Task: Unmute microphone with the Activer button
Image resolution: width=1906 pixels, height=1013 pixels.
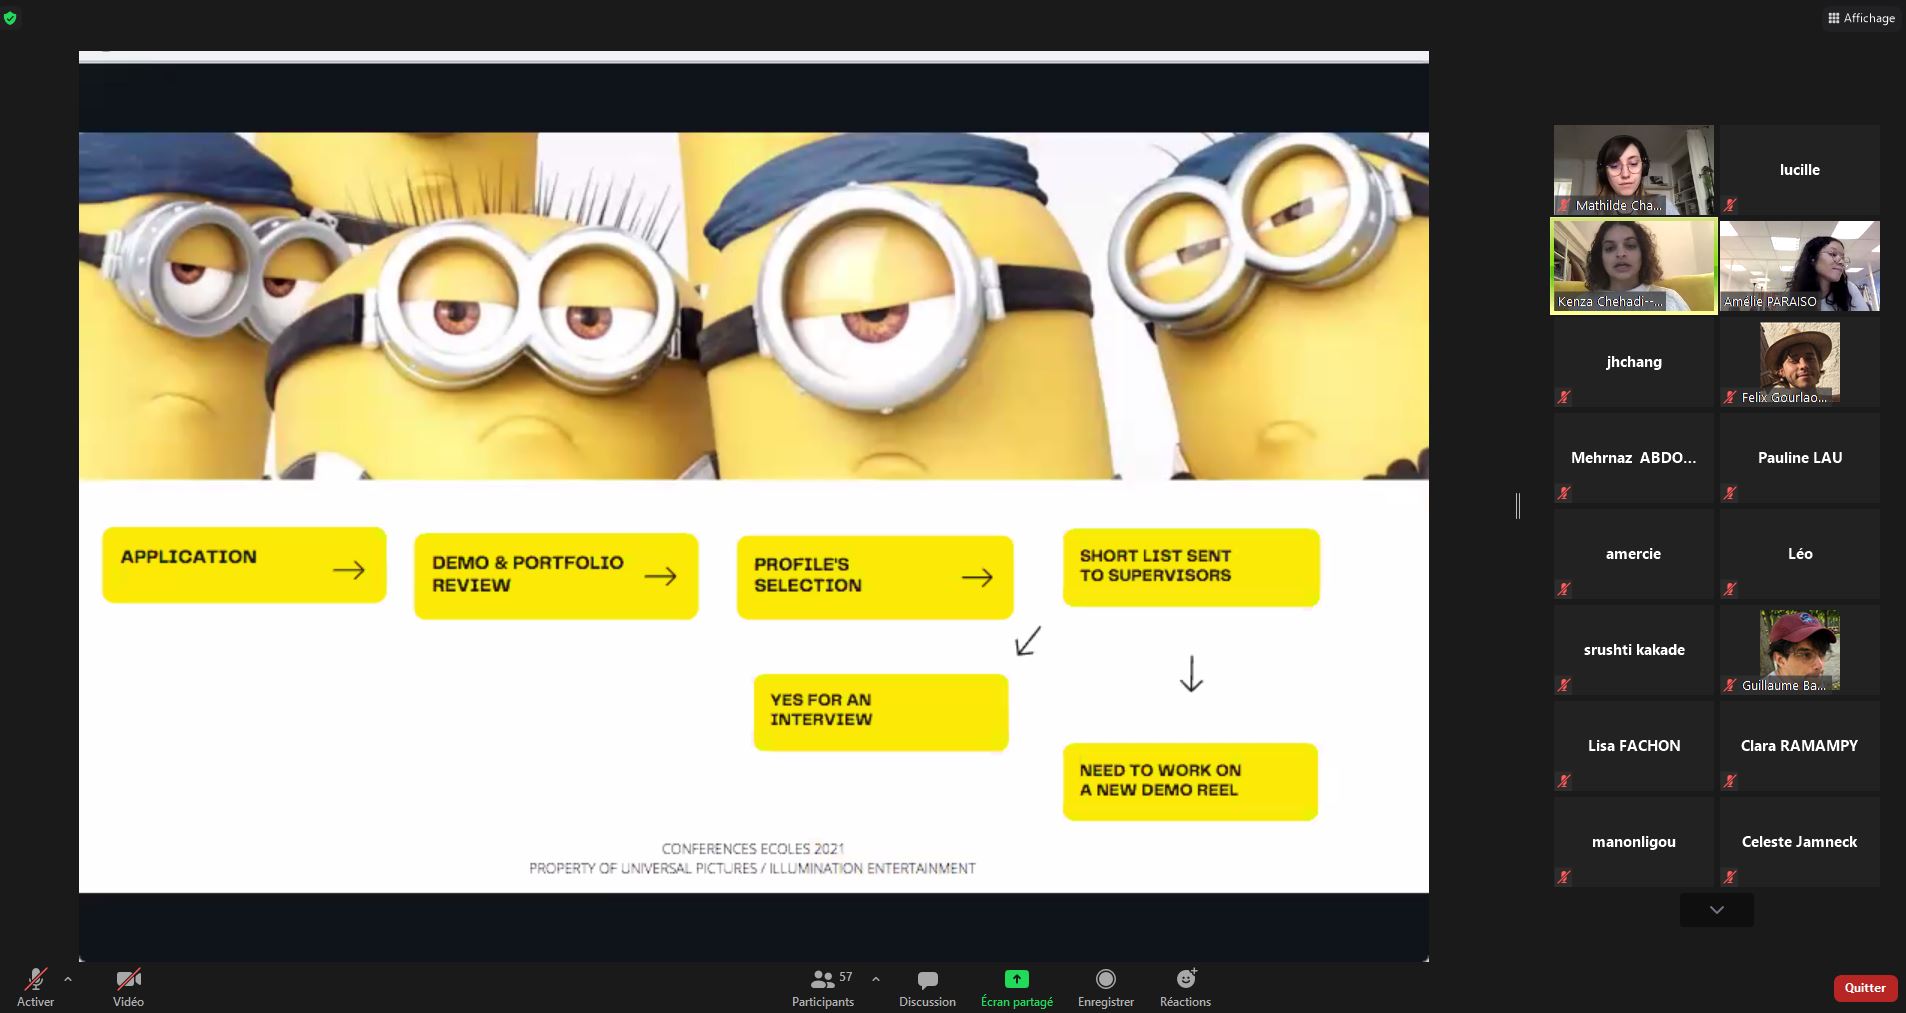Action: coord(35,987)
